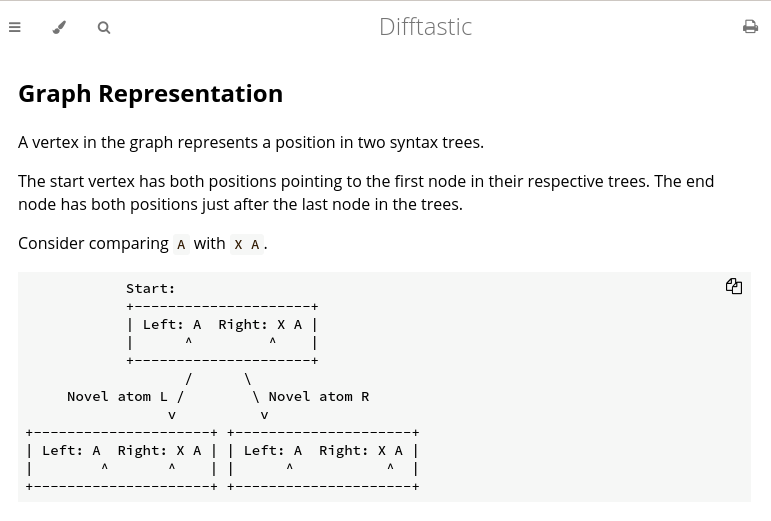Click the inline code "X A" snippet
771x521 pixels.
point(246,244)
